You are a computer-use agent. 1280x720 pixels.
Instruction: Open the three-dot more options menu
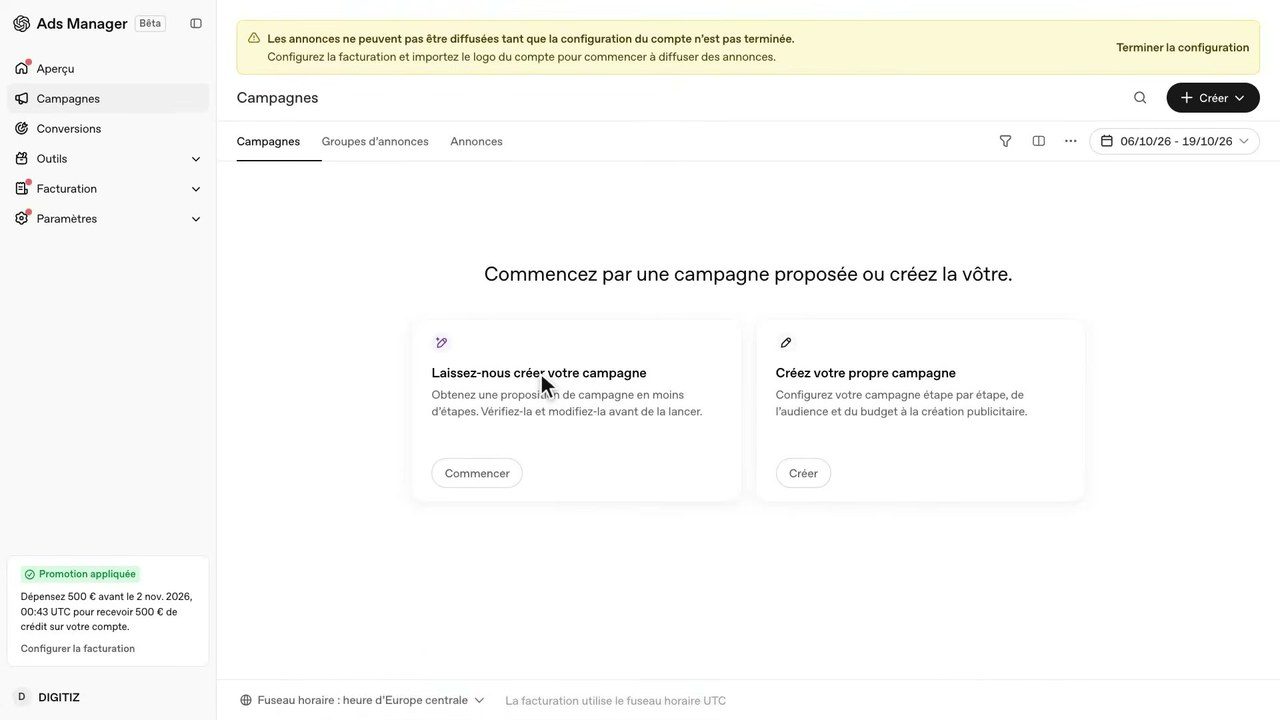coord(1071,141)
